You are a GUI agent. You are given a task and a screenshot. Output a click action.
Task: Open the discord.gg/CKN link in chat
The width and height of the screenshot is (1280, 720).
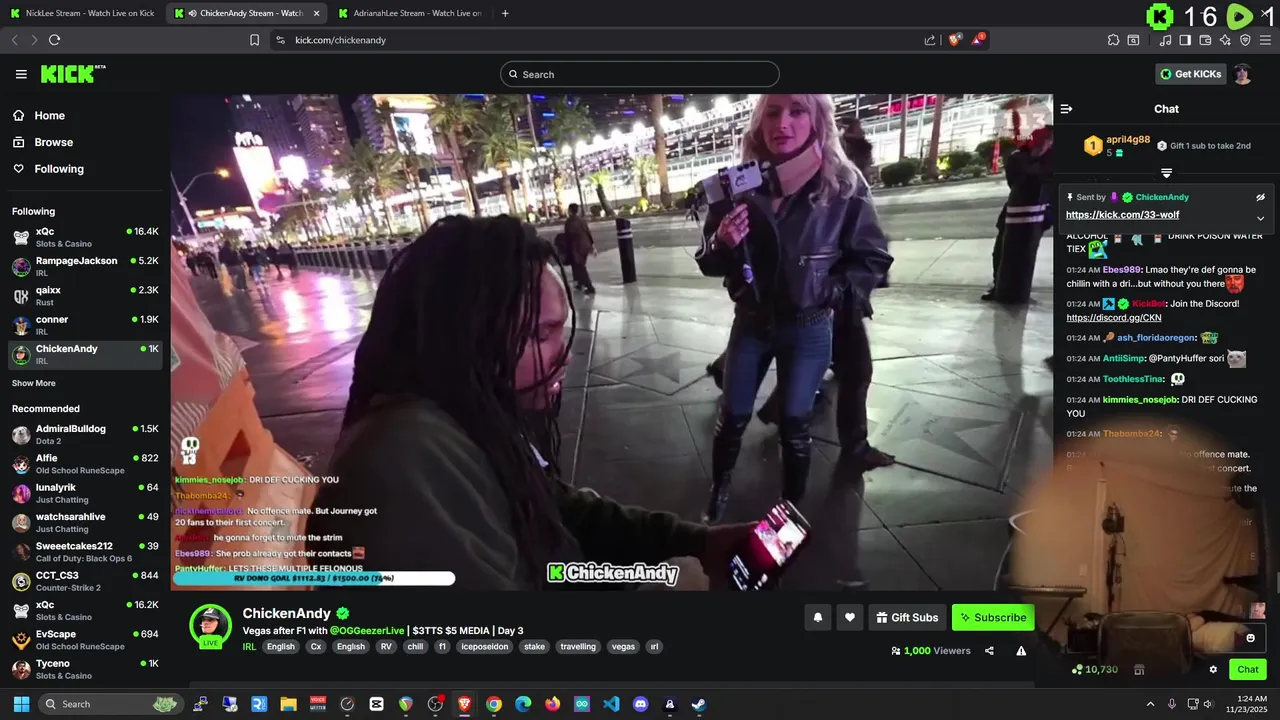[x=1114, y=318]
